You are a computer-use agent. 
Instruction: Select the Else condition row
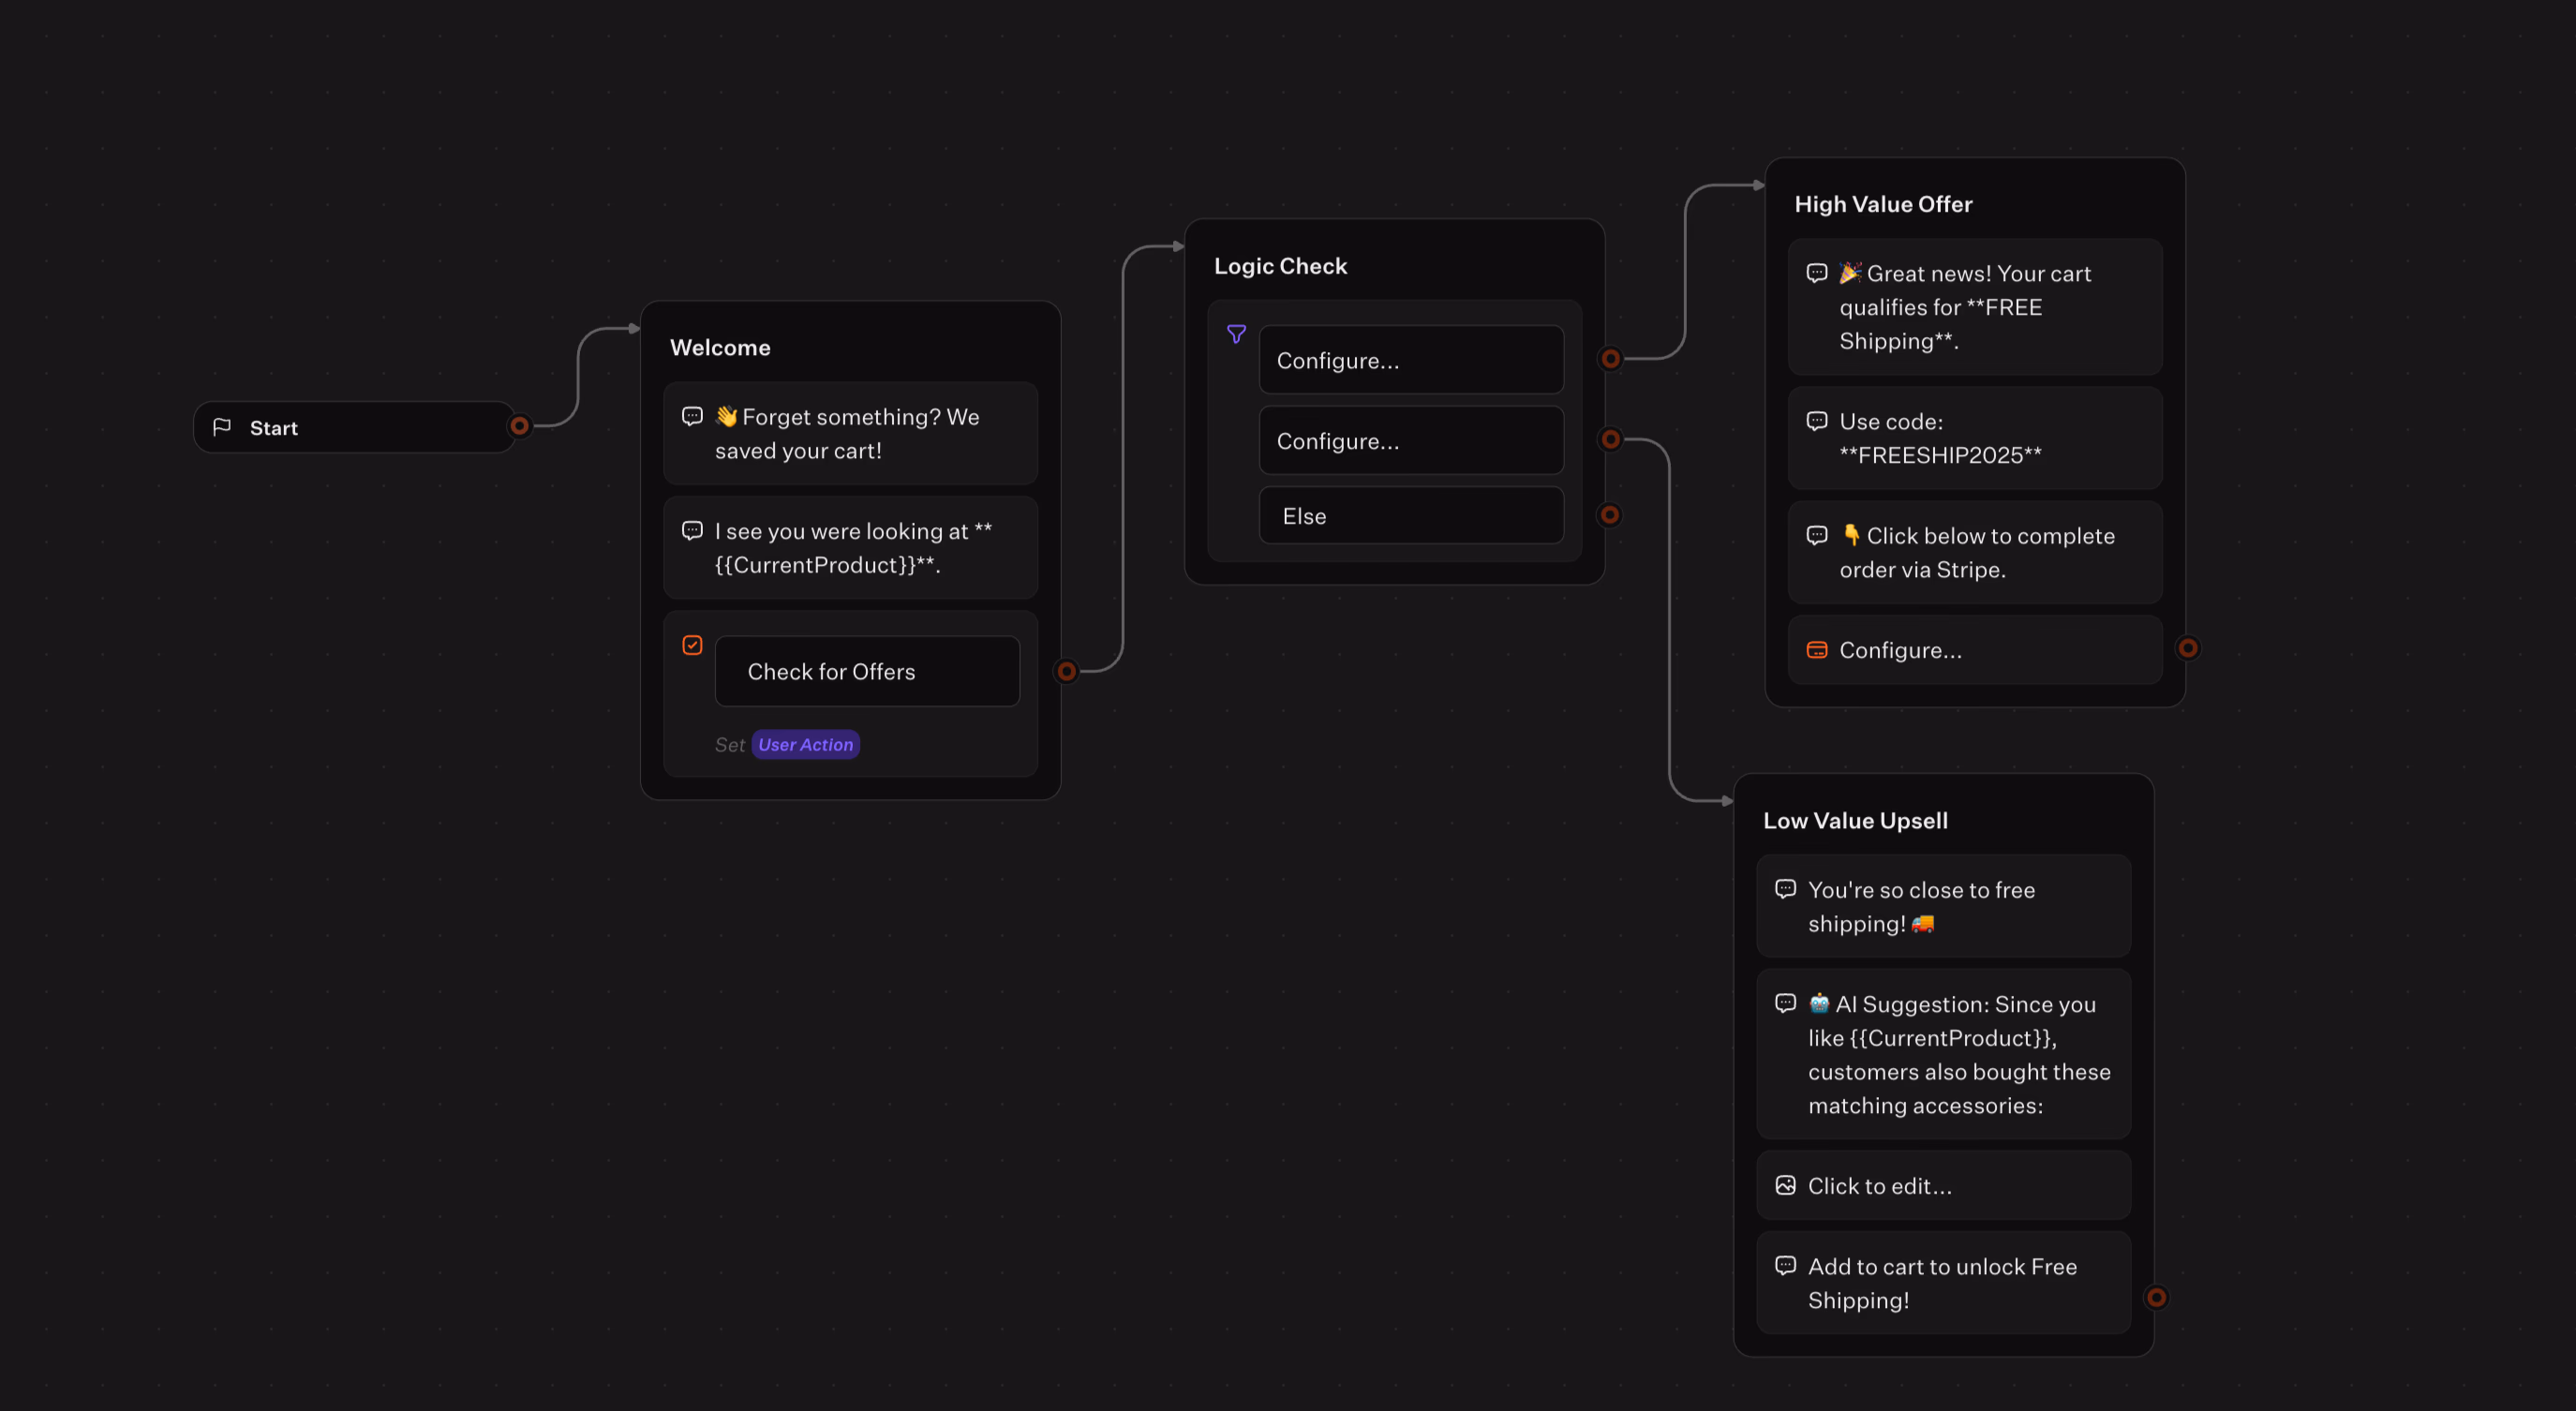tap(1410, 516)
